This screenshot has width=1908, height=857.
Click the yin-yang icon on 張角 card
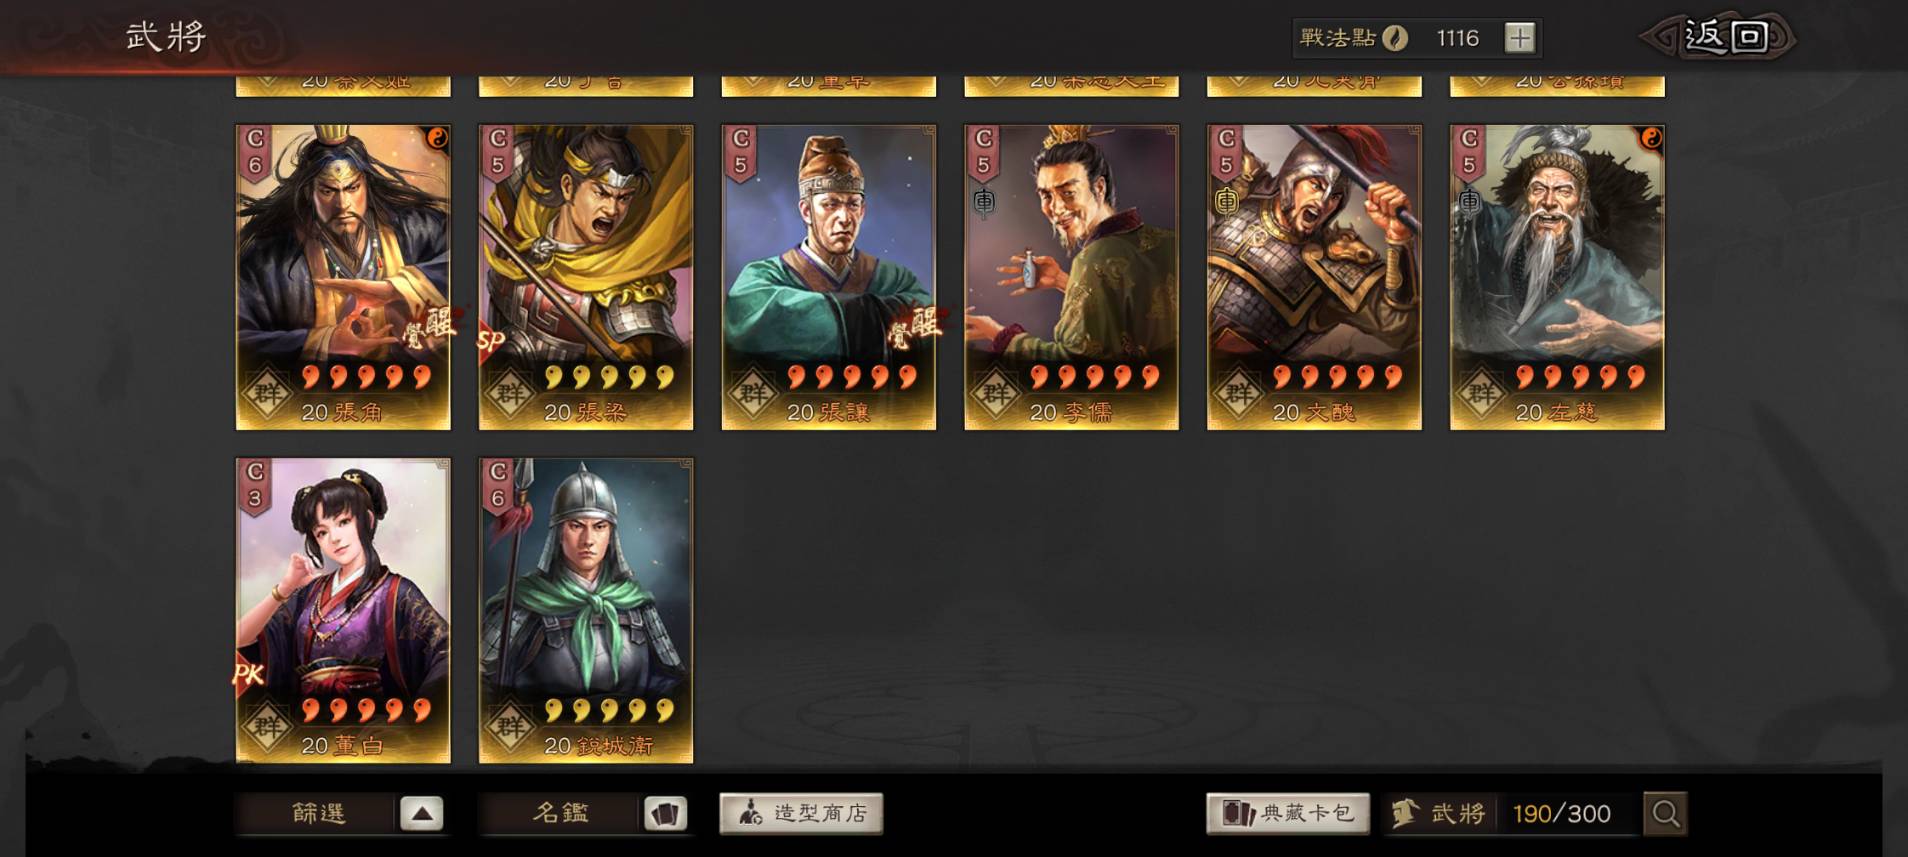pyautogui.click(x=437, y=138)
